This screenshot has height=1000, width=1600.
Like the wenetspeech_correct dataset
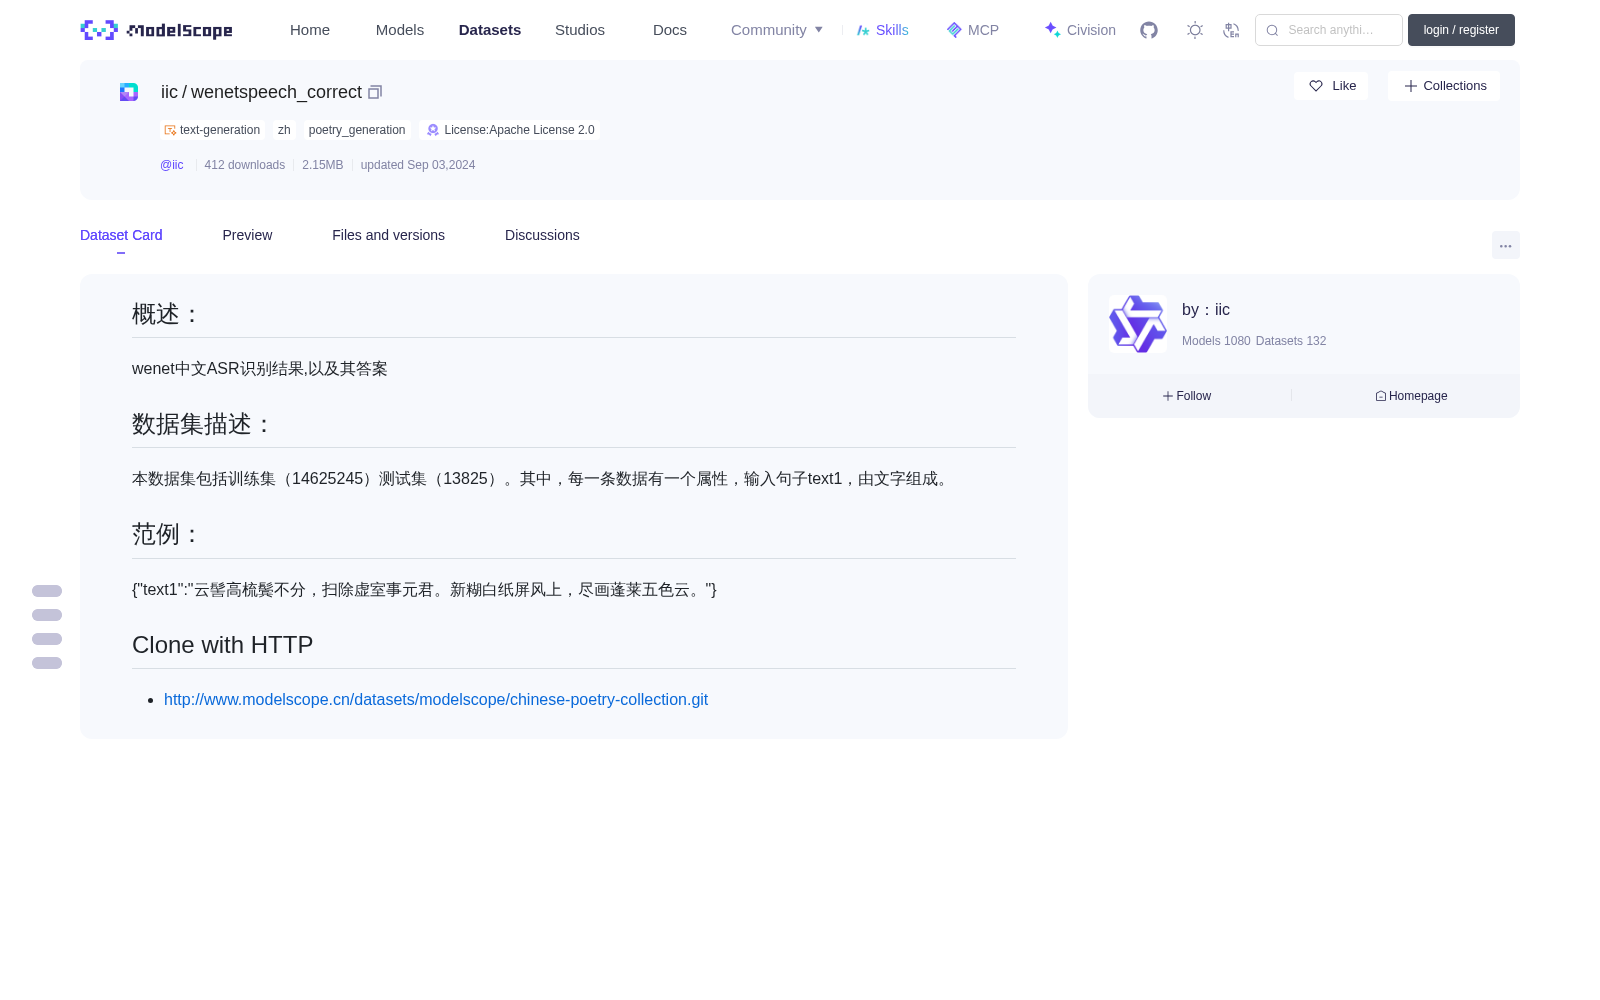1331,86
